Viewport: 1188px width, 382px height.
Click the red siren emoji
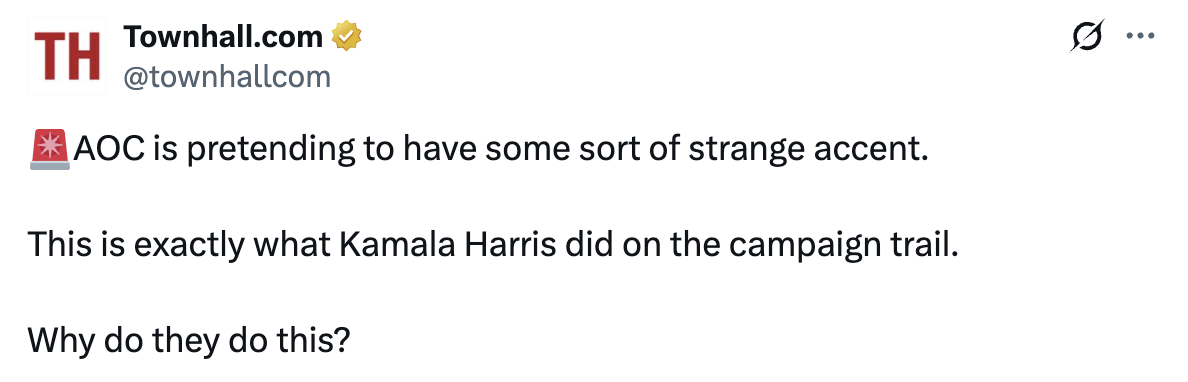(x=50, y=149)
